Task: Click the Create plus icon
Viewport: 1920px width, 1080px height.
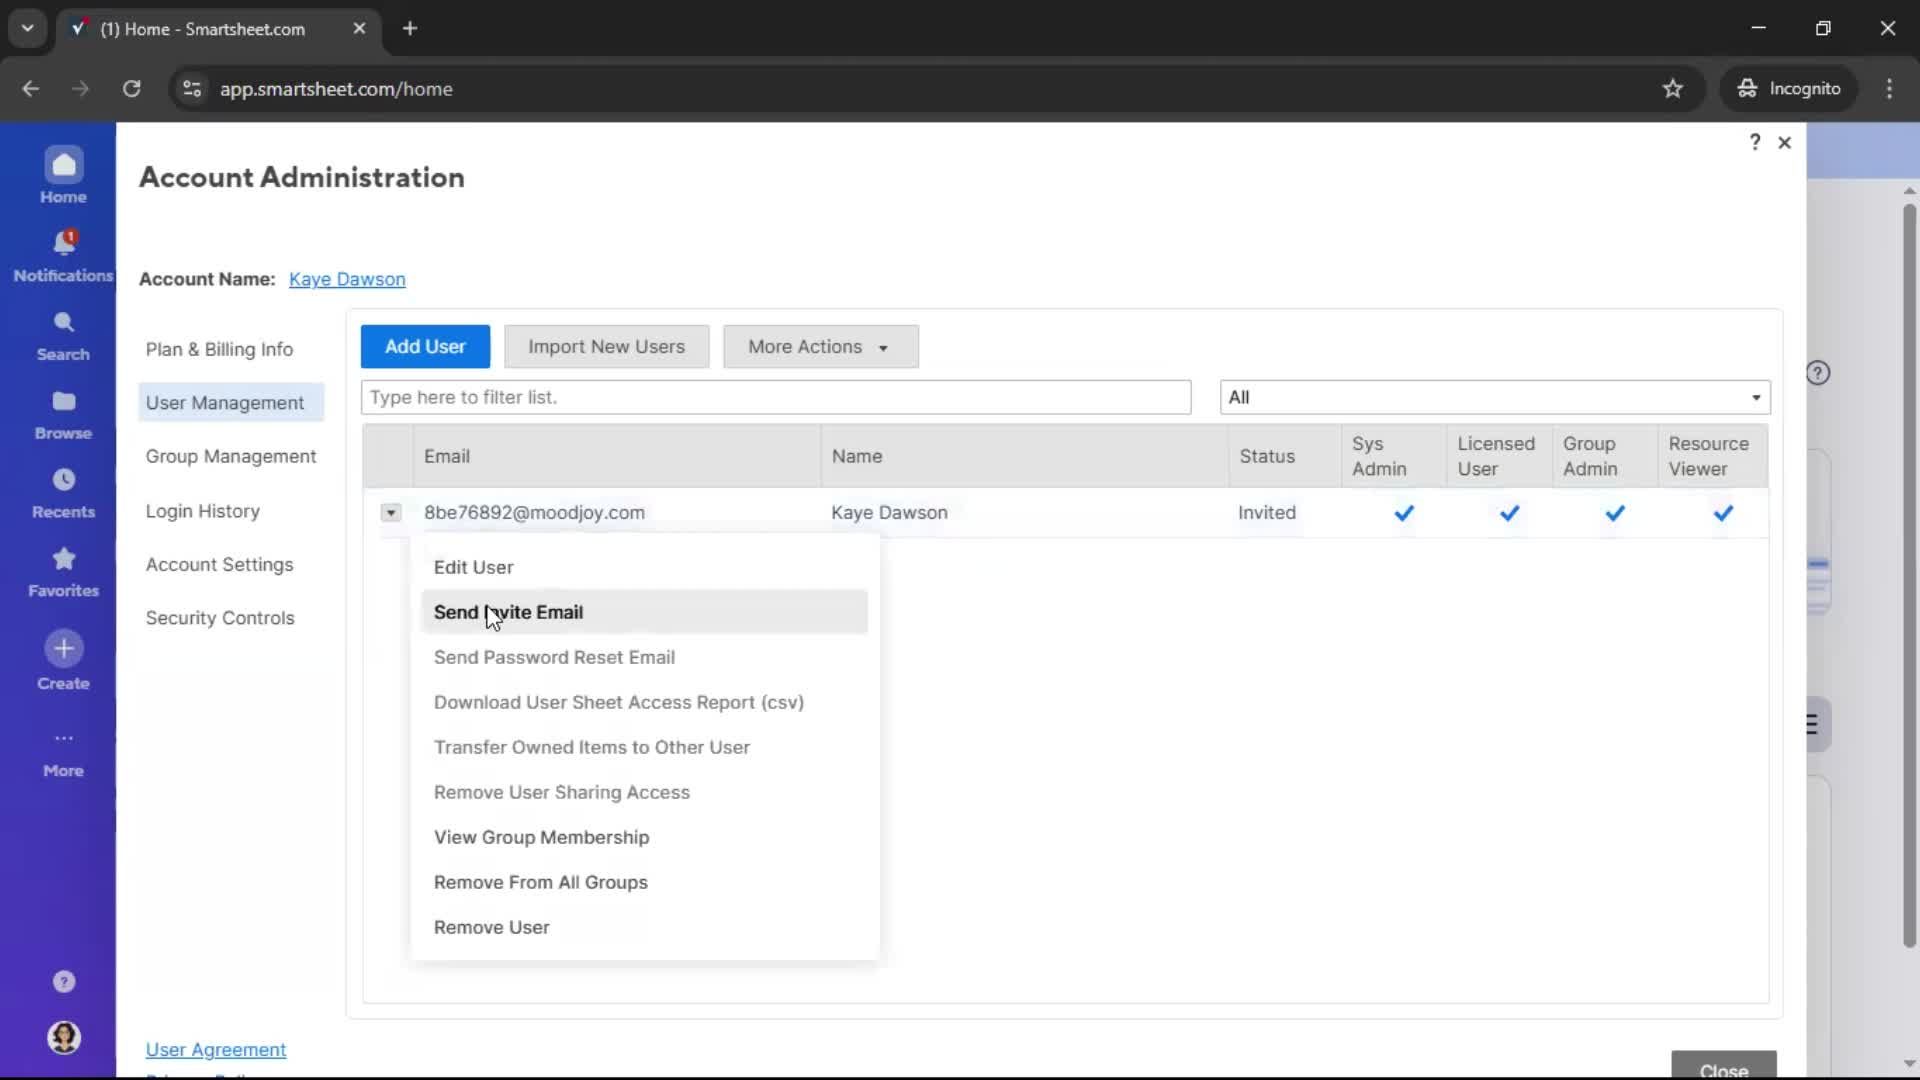Action: tap(63, 648)
